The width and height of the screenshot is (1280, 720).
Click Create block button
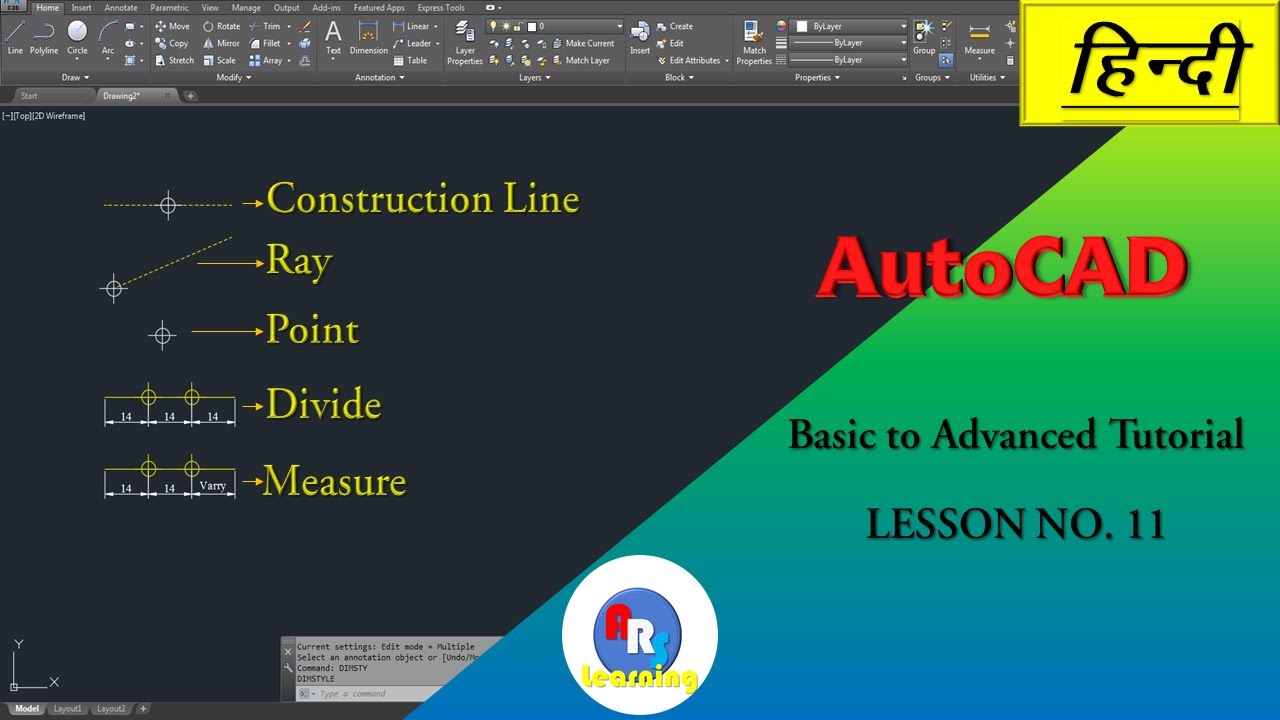click(x=675, y=27)
